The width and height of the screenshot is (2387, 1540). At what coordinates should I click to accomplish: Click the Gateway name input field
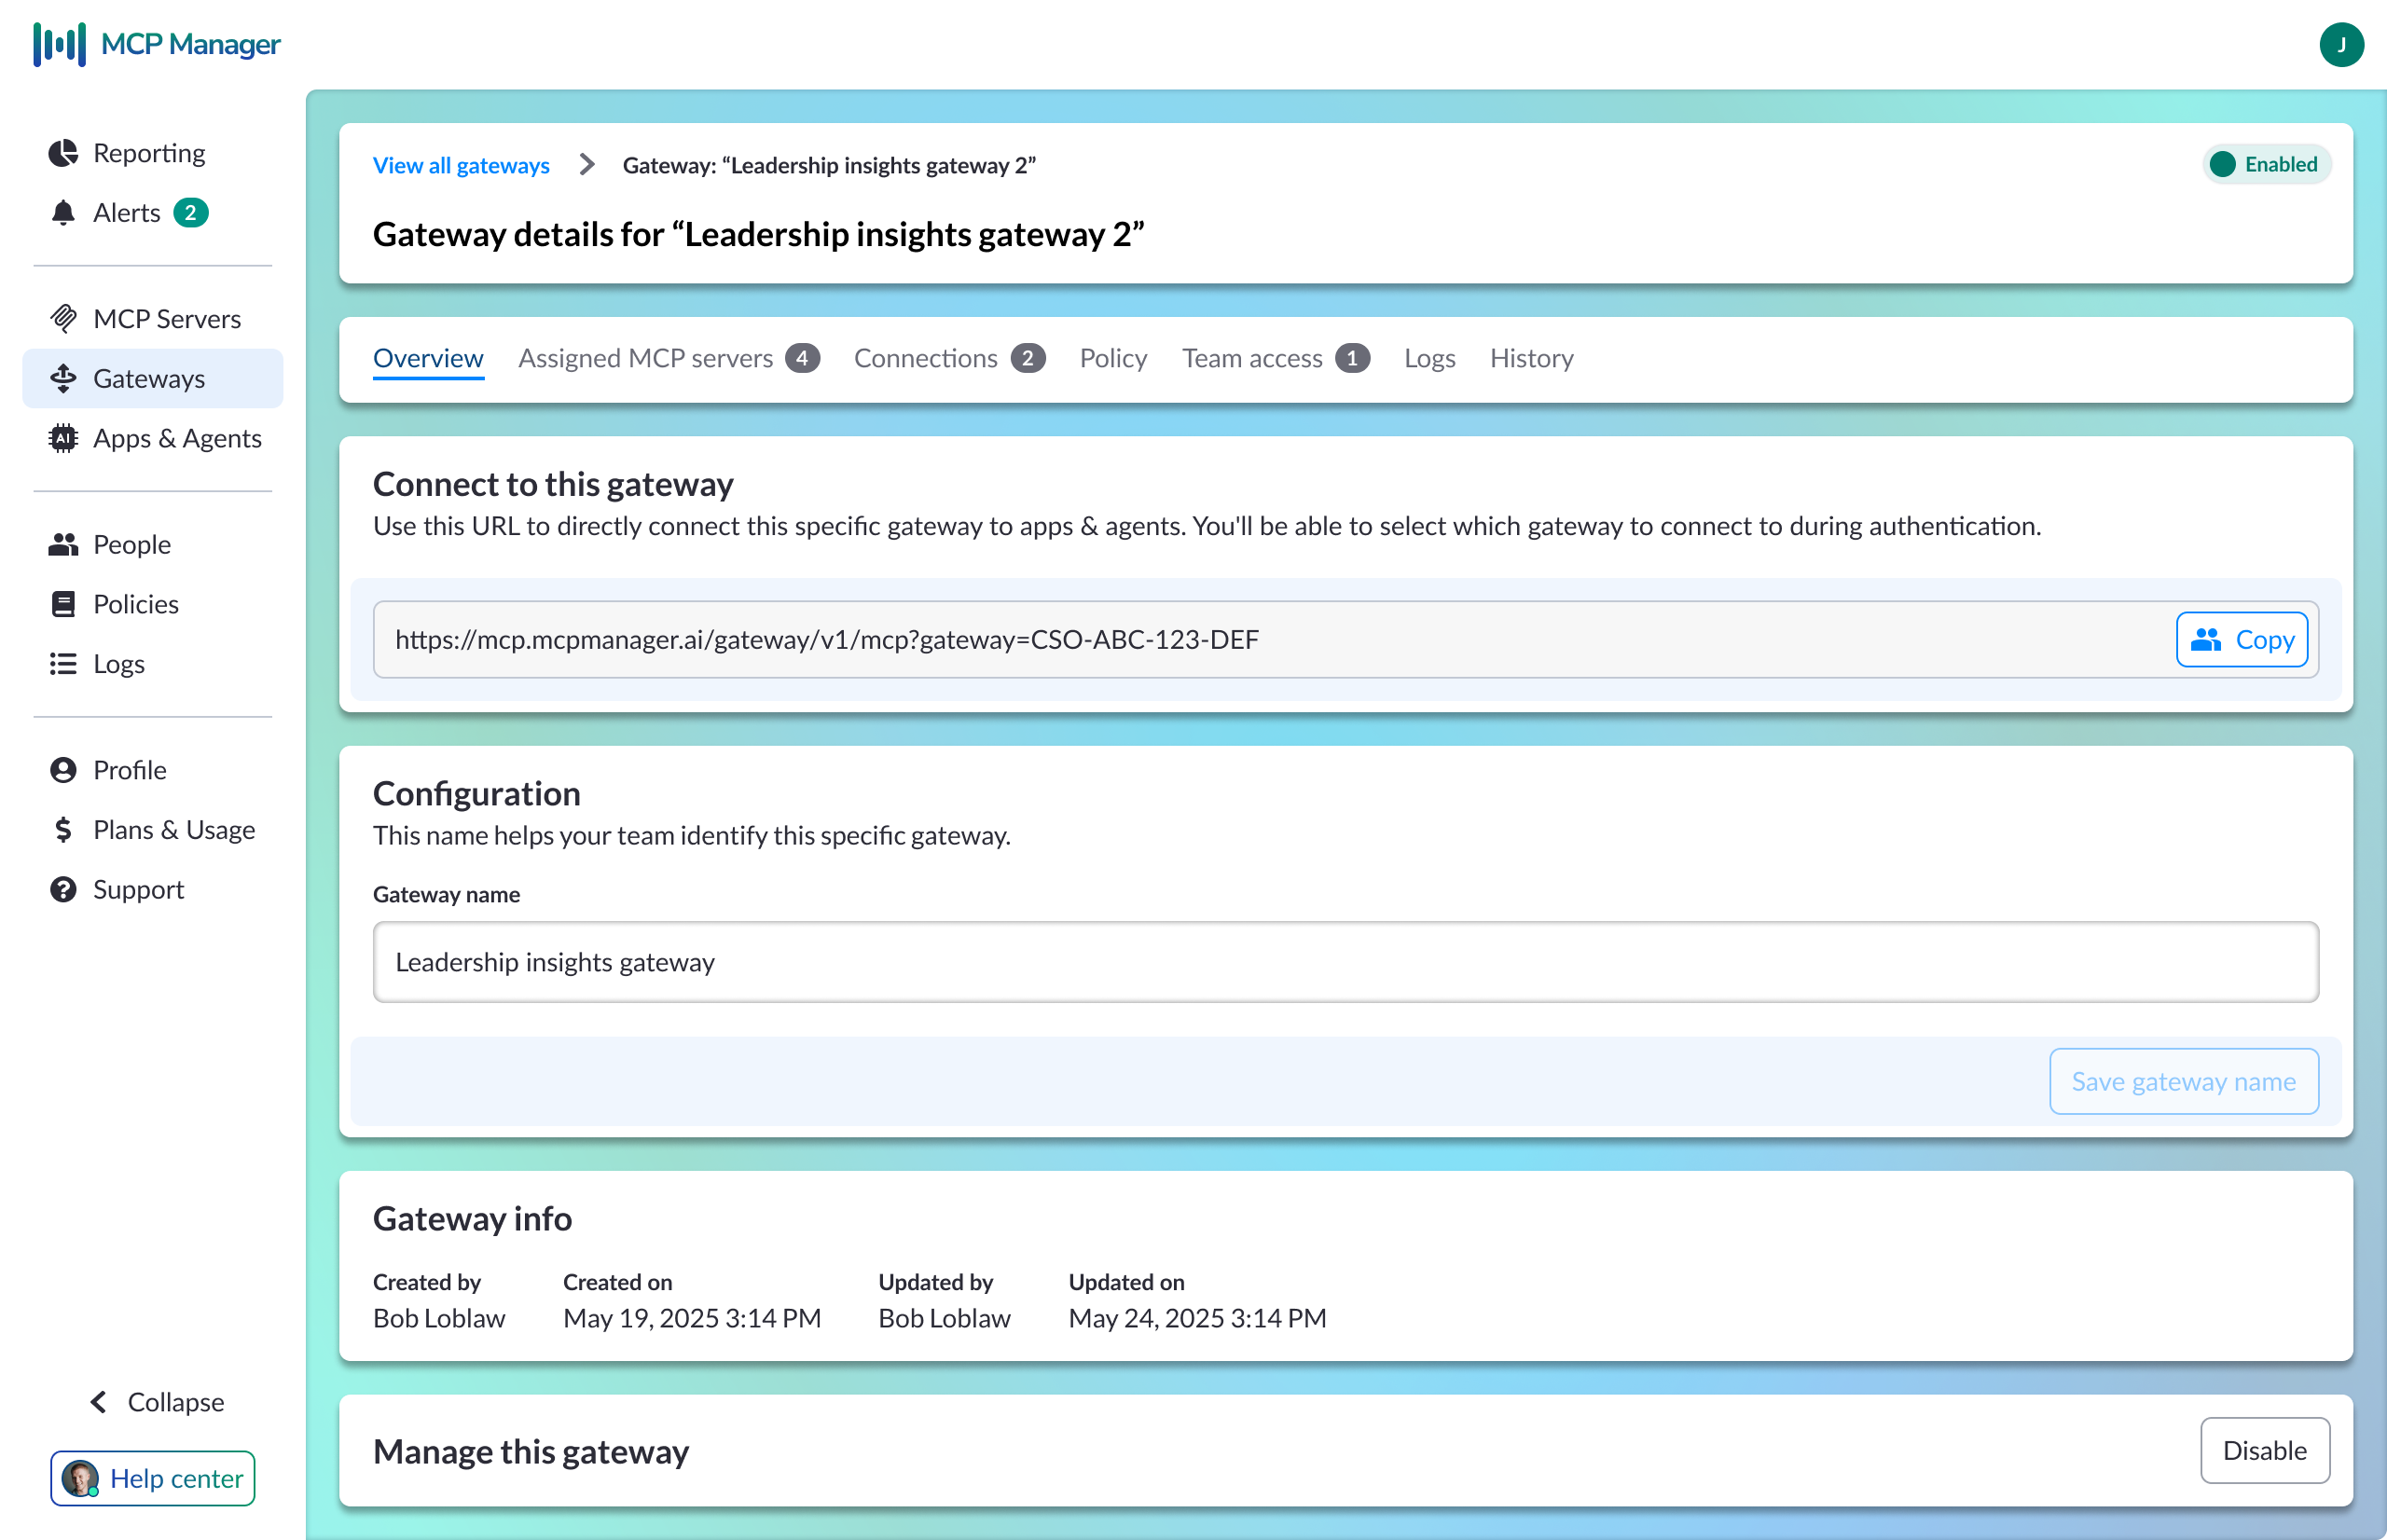click(x=1345, y=962)
